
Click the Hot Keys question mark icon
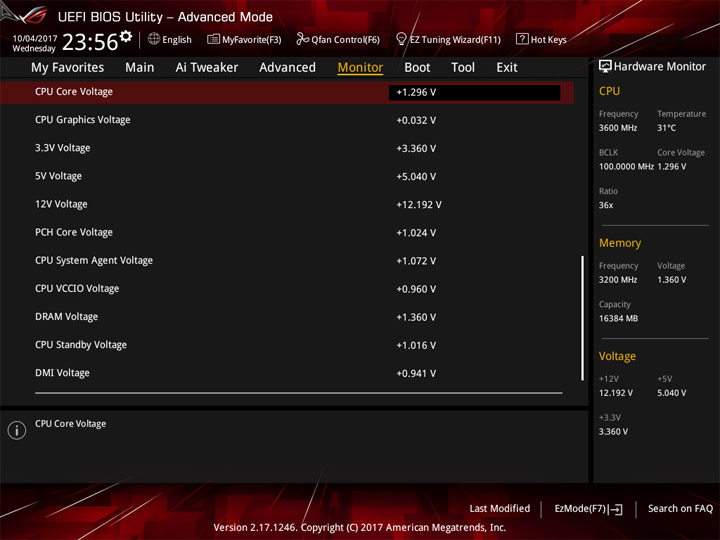click(x=522, y=39)
